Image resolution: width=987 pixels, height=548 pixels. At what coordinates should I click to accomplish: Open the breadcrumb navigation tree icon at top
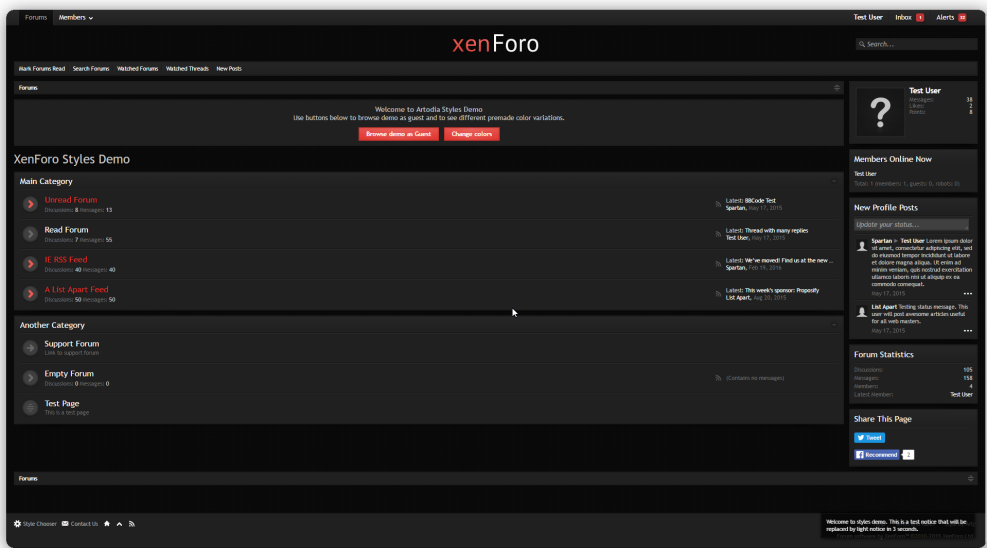tap(836, 88)
